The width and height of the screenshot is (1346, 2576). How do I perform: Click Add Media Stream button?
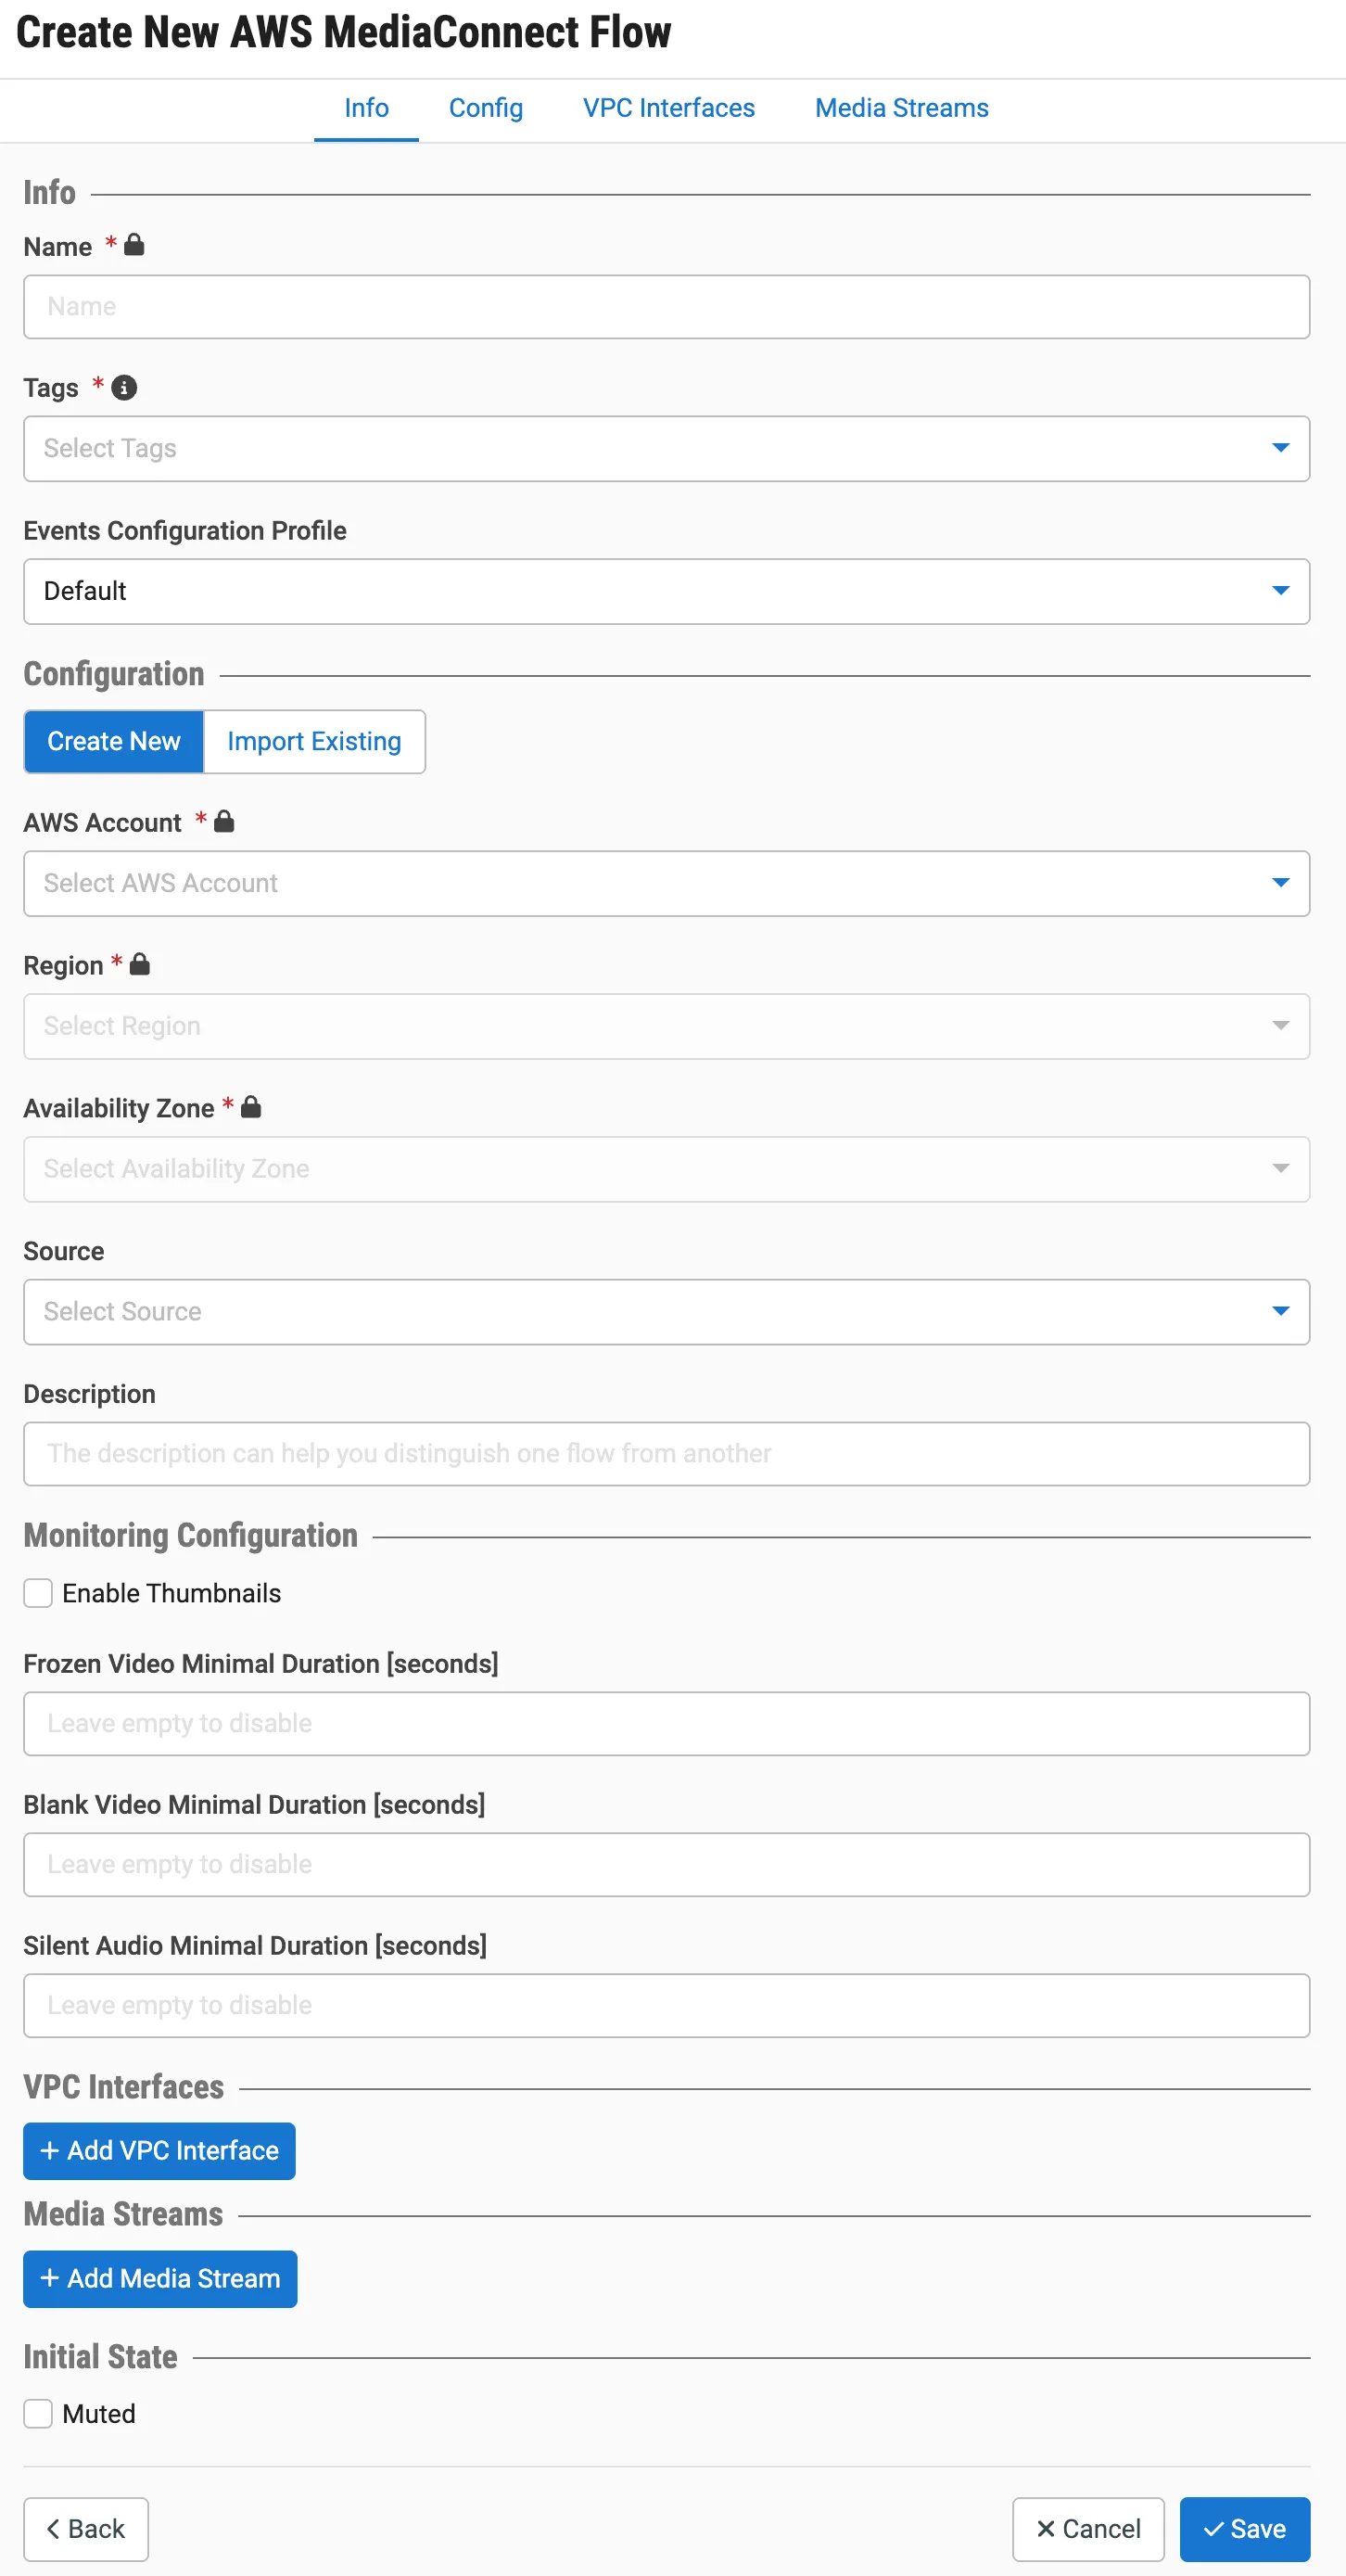(160, 2279)
